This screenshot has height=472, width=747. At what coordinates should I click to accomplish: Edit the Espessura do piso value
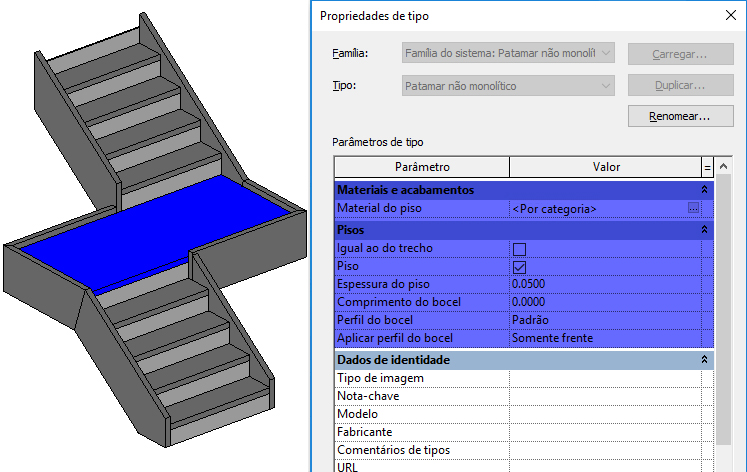[605, 285]
